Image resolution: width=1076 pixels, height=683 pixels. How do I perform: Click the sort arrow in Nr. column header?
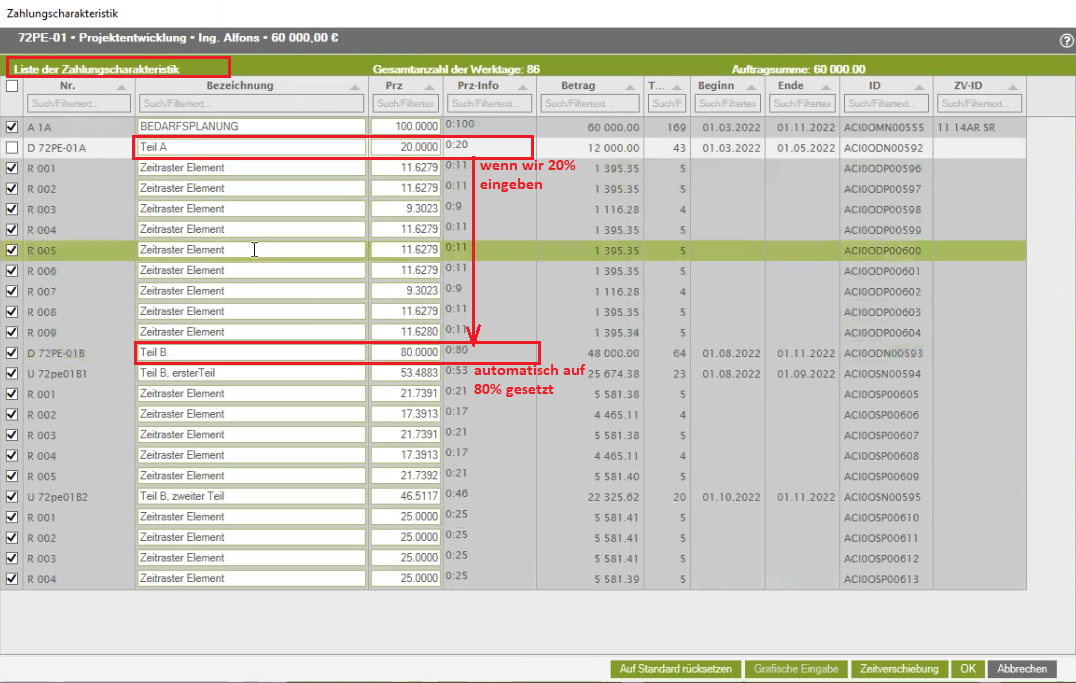click(x=121, y=87)
